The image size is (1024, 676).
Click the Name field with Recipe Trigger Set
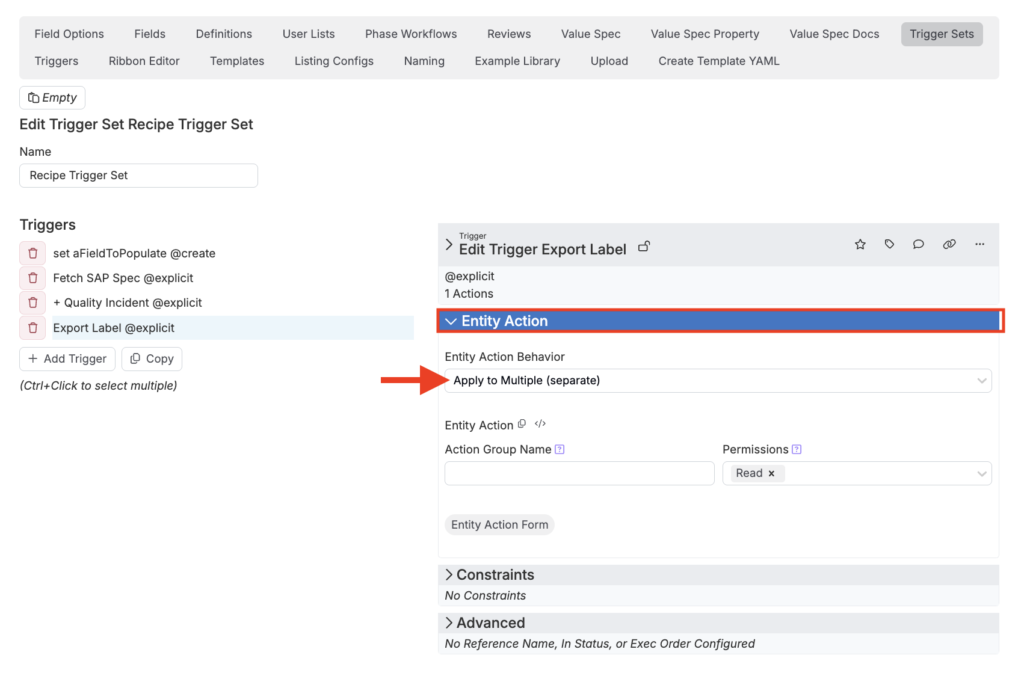coord(138,176)
